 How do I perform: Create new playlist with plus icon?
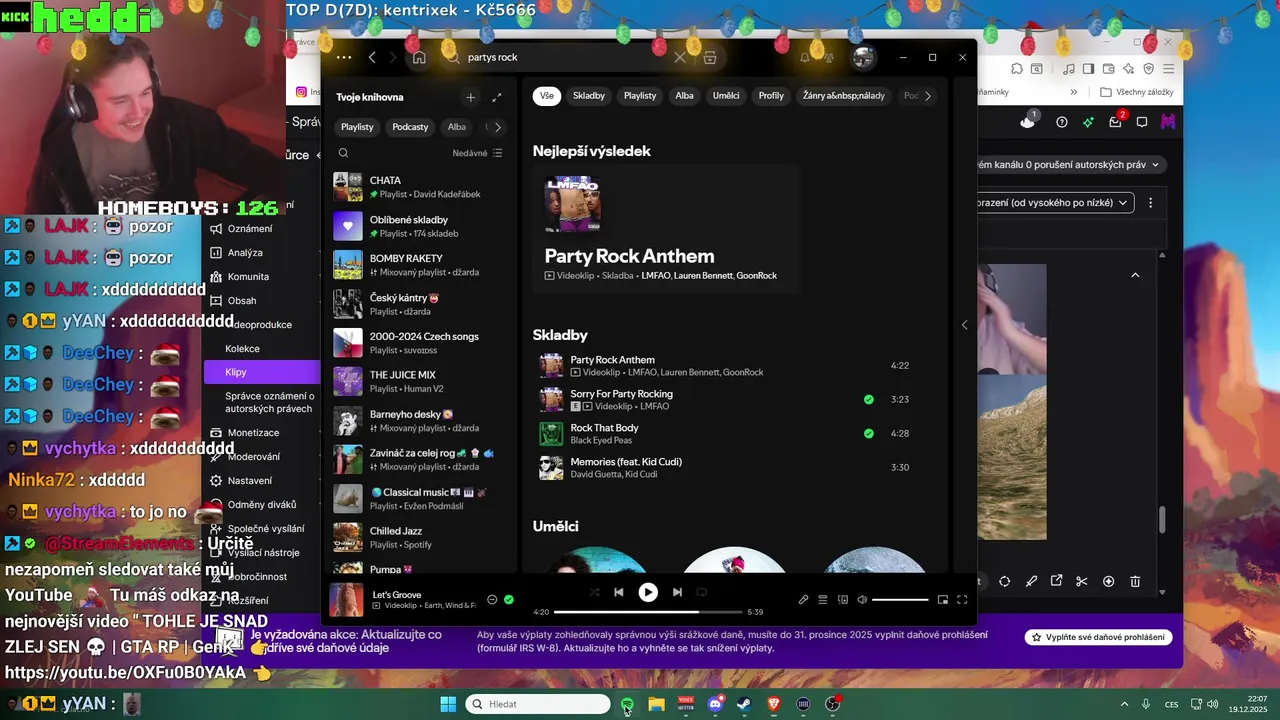[470, 97]
